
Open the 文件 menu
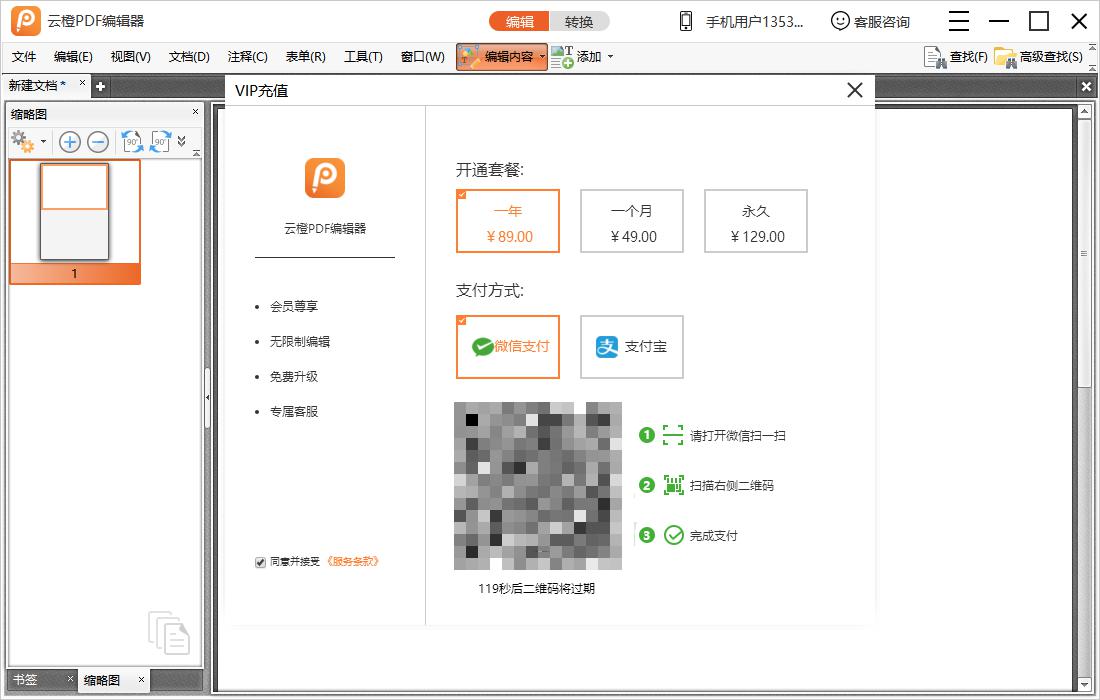[x=24, y=57]
